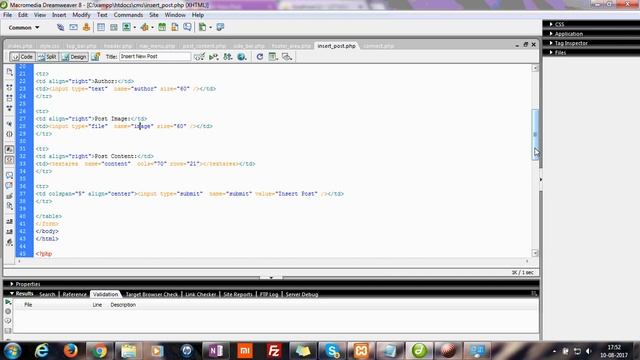640x360 pixels.
Task: Insert an email link icon
Action: click(x=73, y=27)
